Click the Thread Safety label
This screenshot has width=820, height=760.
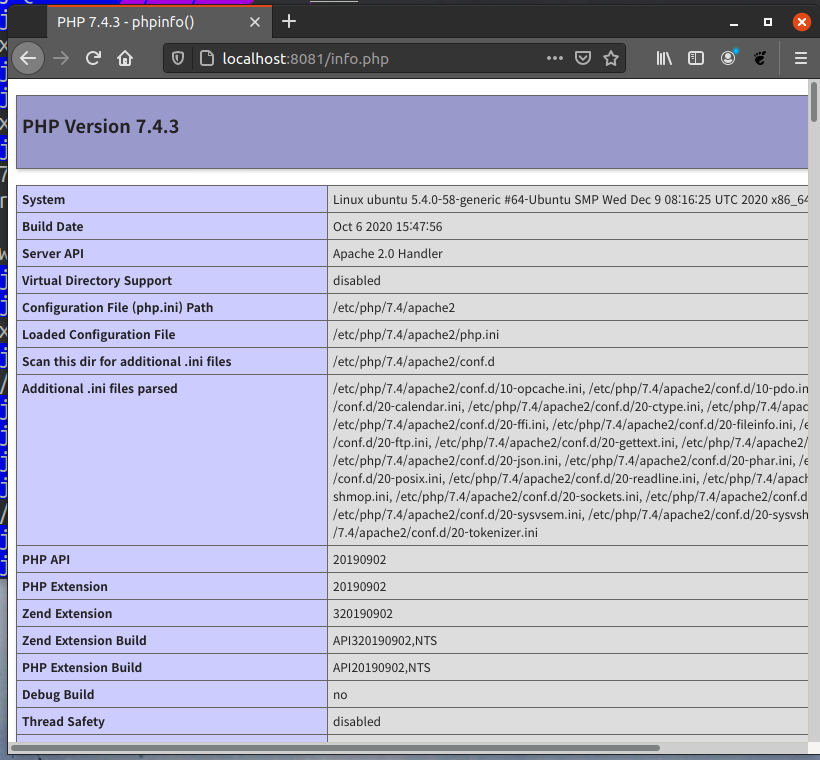coord(63,722)
